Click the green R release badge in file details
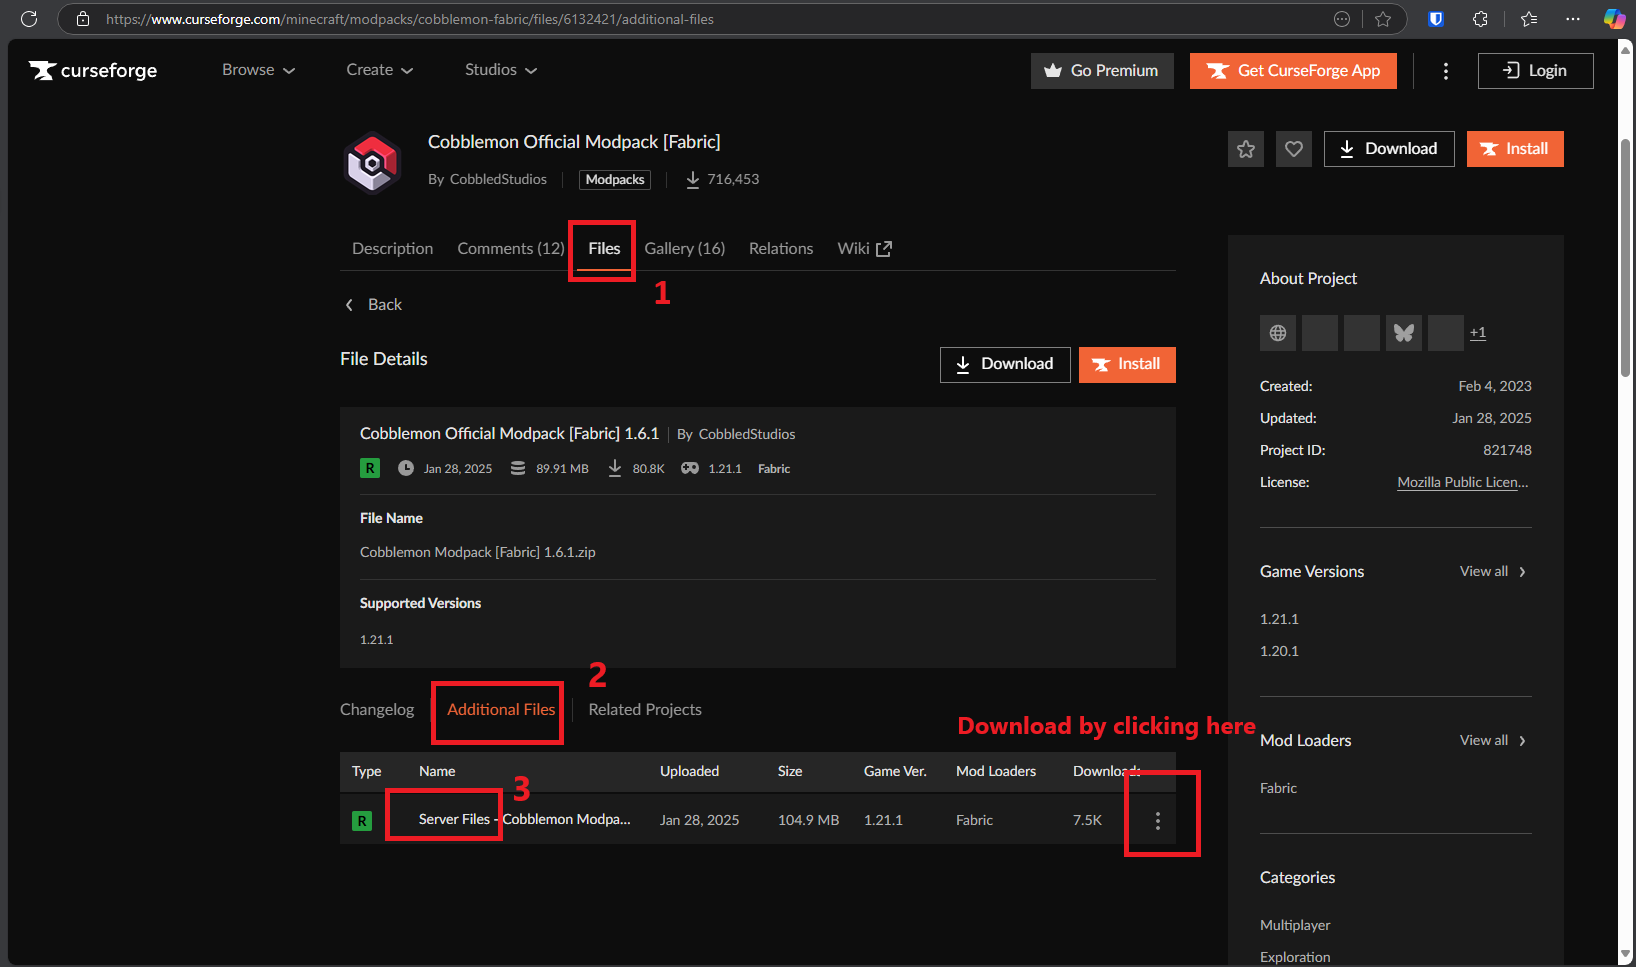Viewport: 1636px width, 967px height. [x=370, y=468]
